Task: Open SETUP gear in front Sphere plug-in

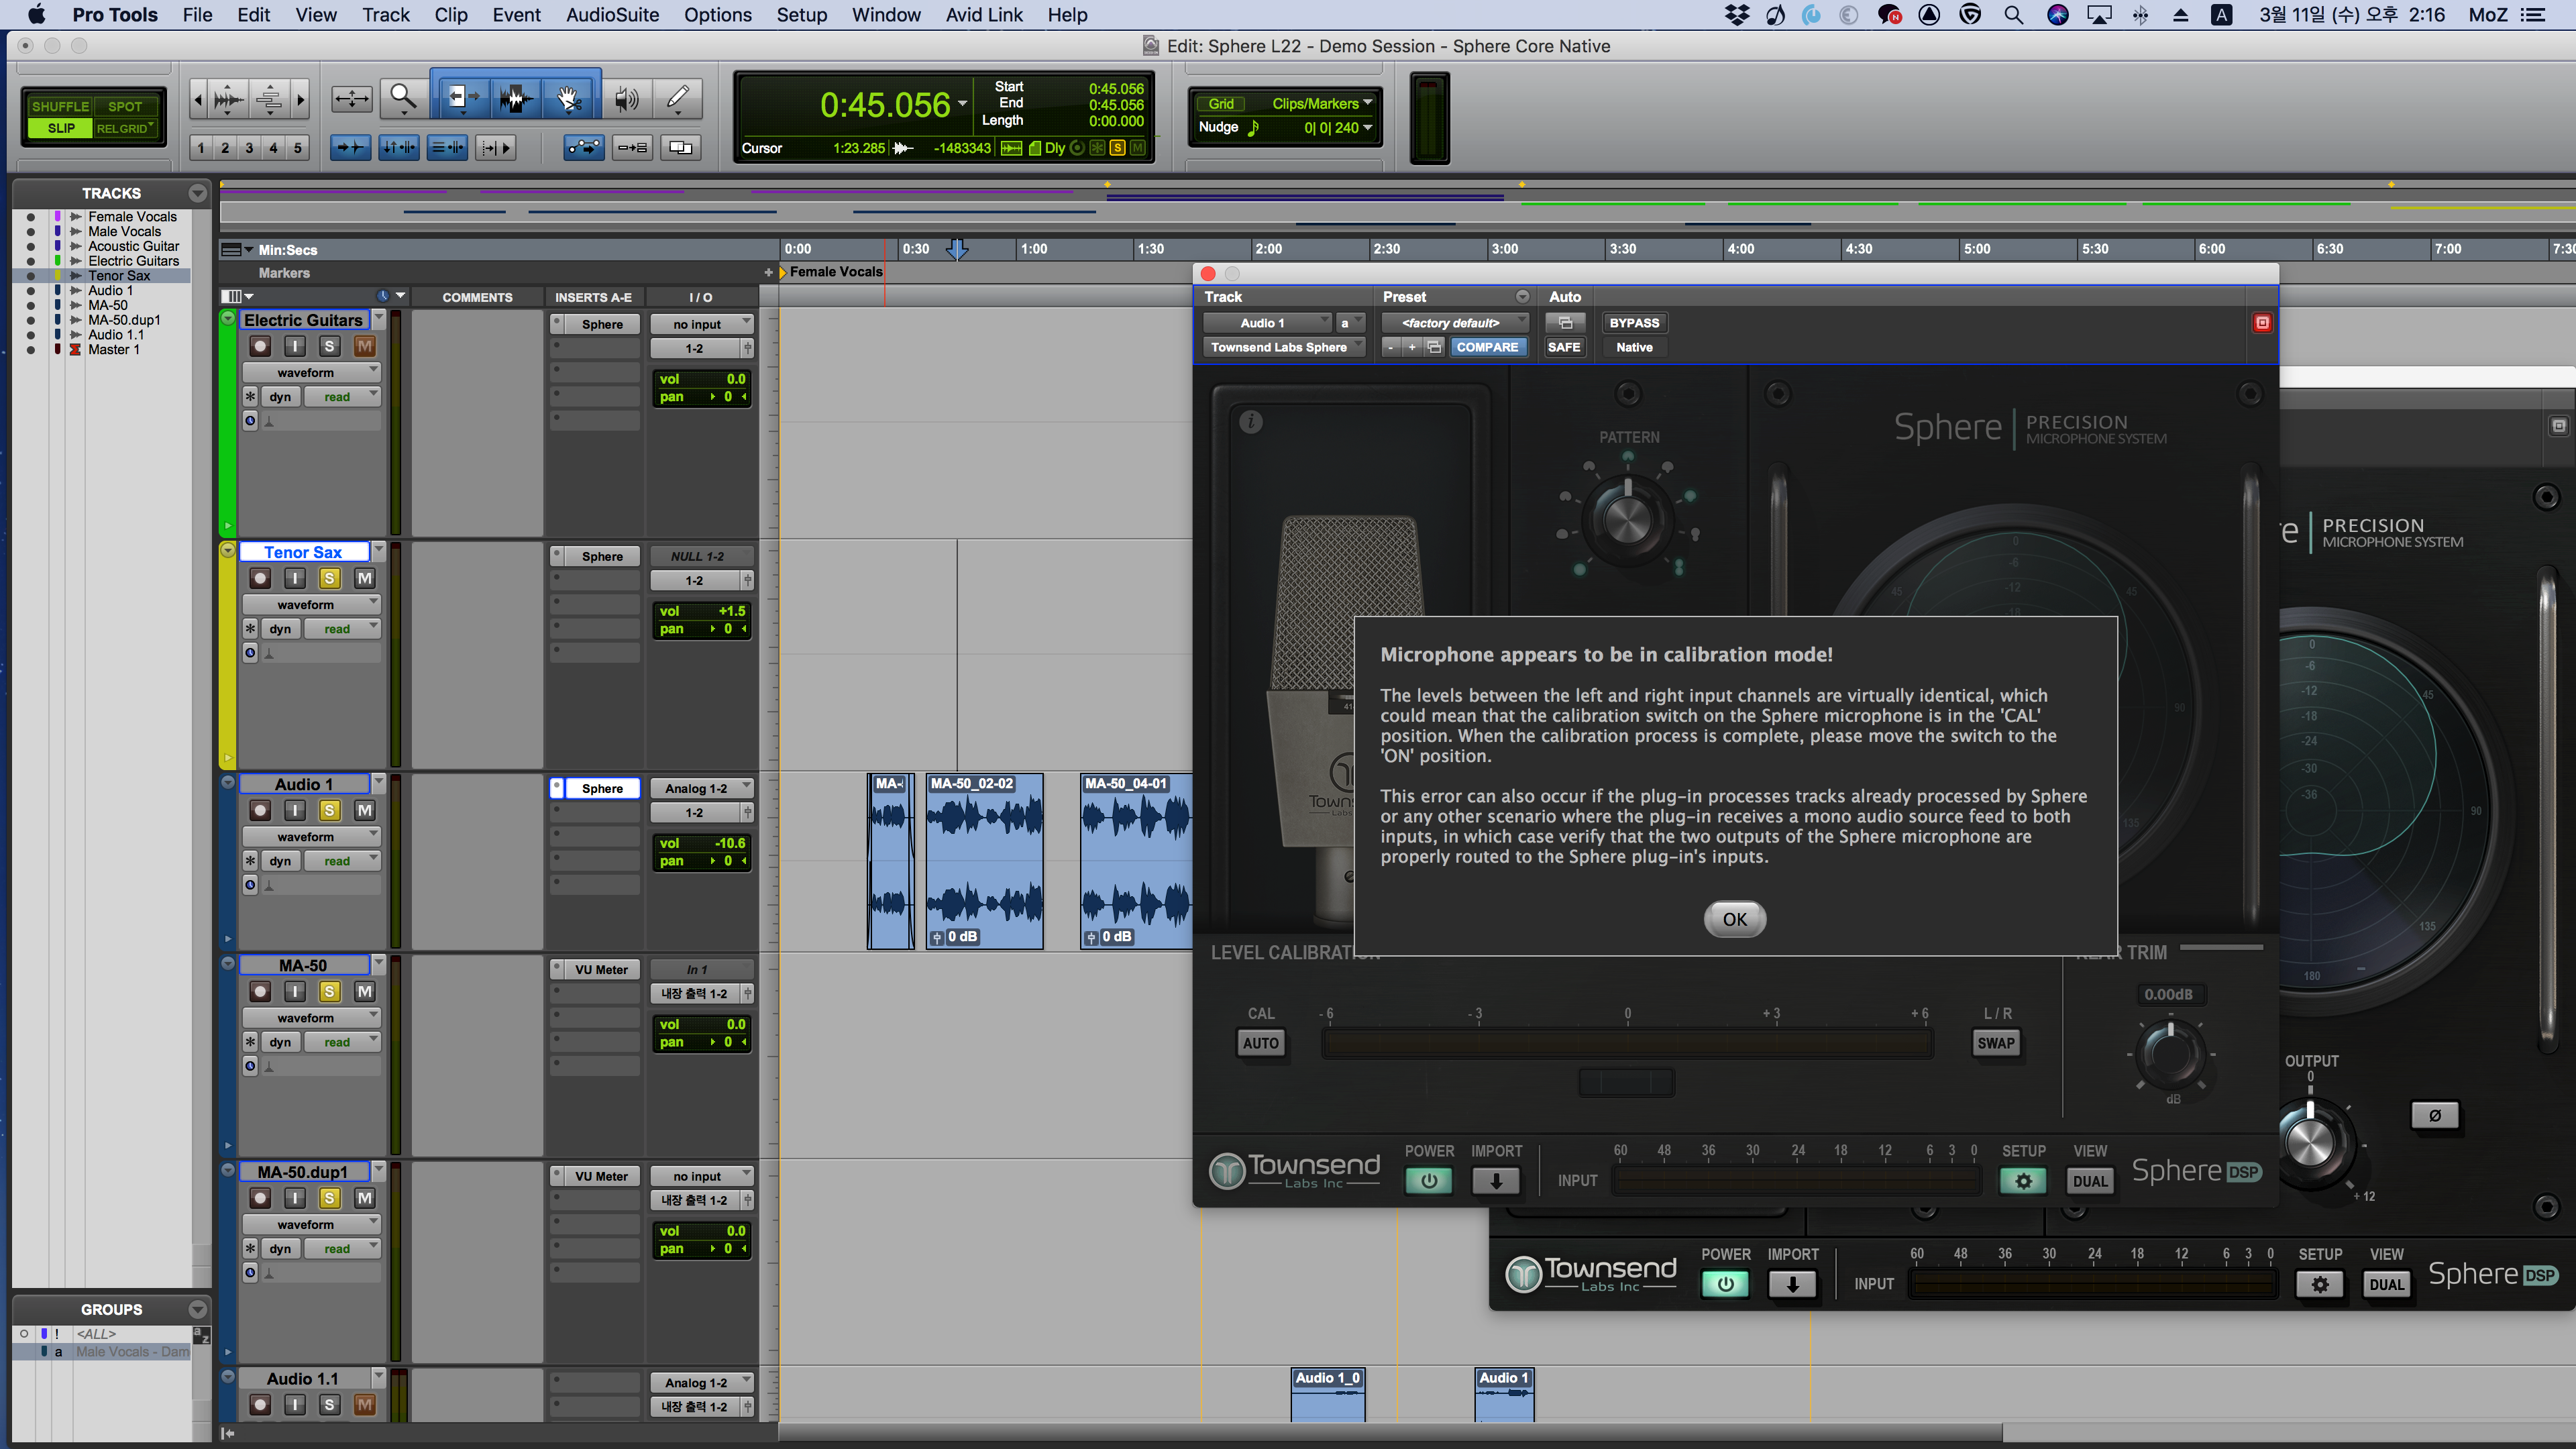Action: 2023,1181
